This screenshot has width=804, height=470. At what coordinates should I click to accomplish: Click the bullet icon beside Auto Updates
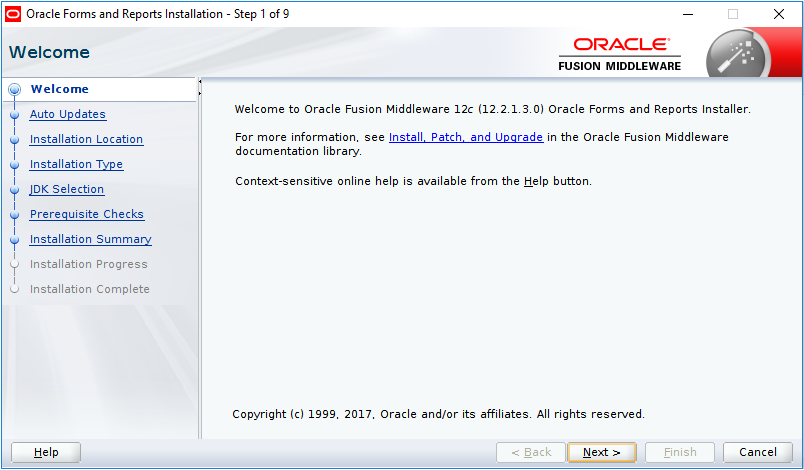click(x=14, y=114)
